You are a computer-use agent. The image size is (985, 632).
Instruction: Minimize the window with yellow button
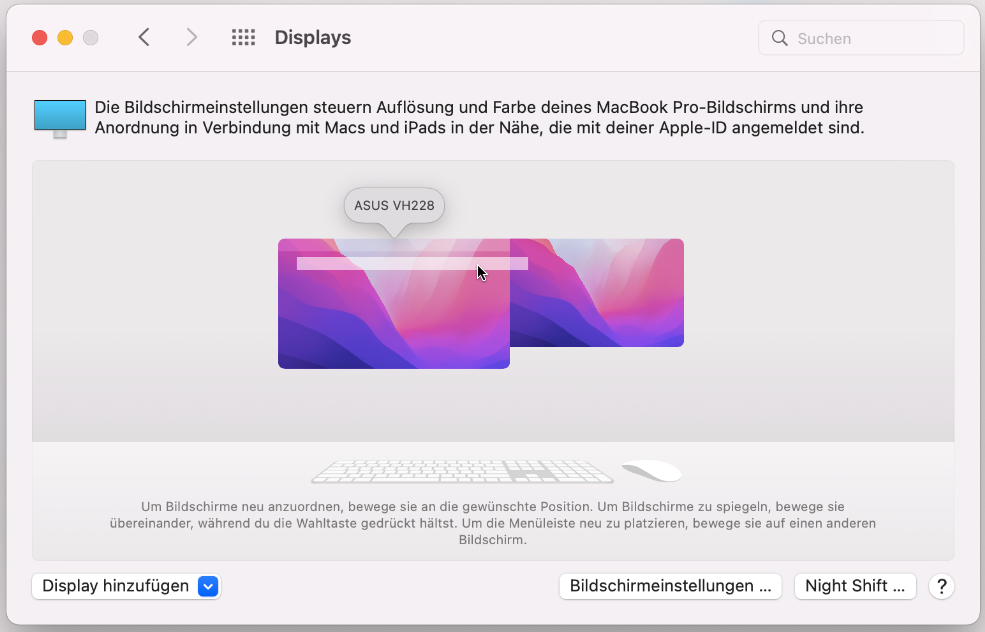(65, 38)
